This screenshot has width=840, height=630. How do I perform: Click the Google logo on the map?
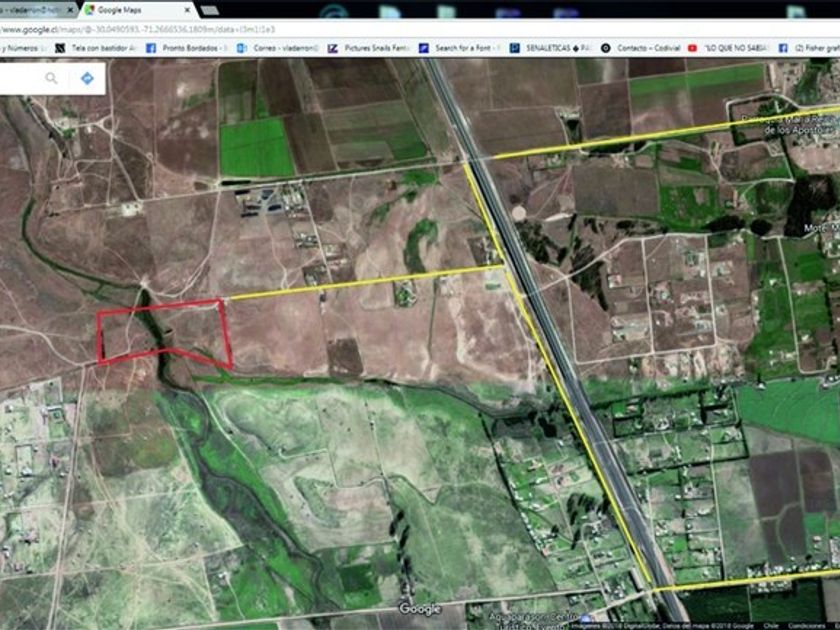(419, 608)
